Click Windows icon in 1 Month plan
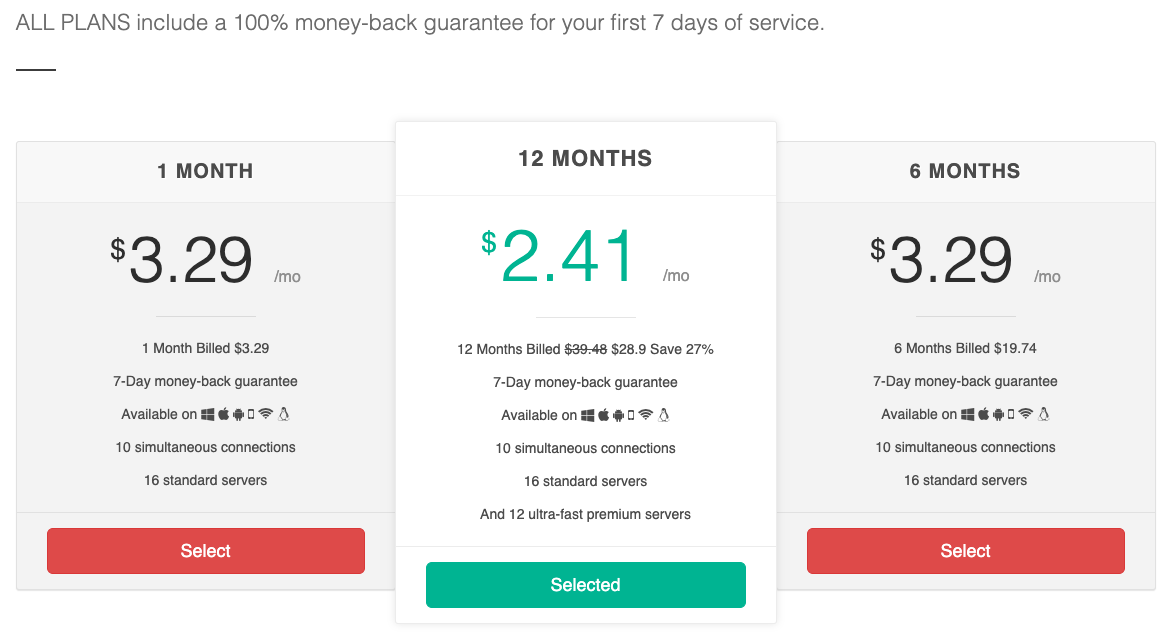 [208, 414]
